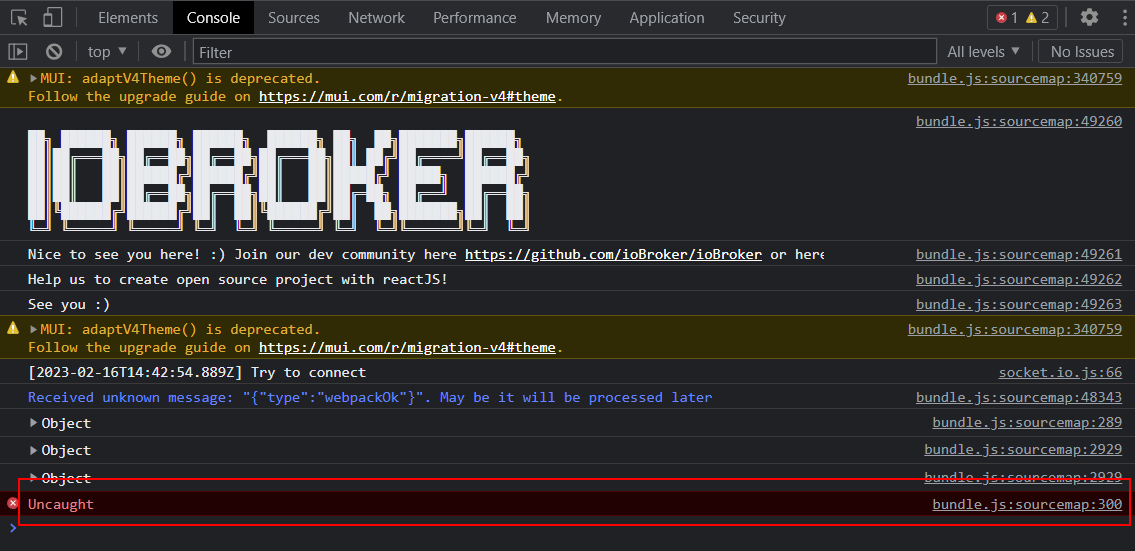
Task: Expand the Object logged at first sourcemap:2929
Action: pos(33,450)
